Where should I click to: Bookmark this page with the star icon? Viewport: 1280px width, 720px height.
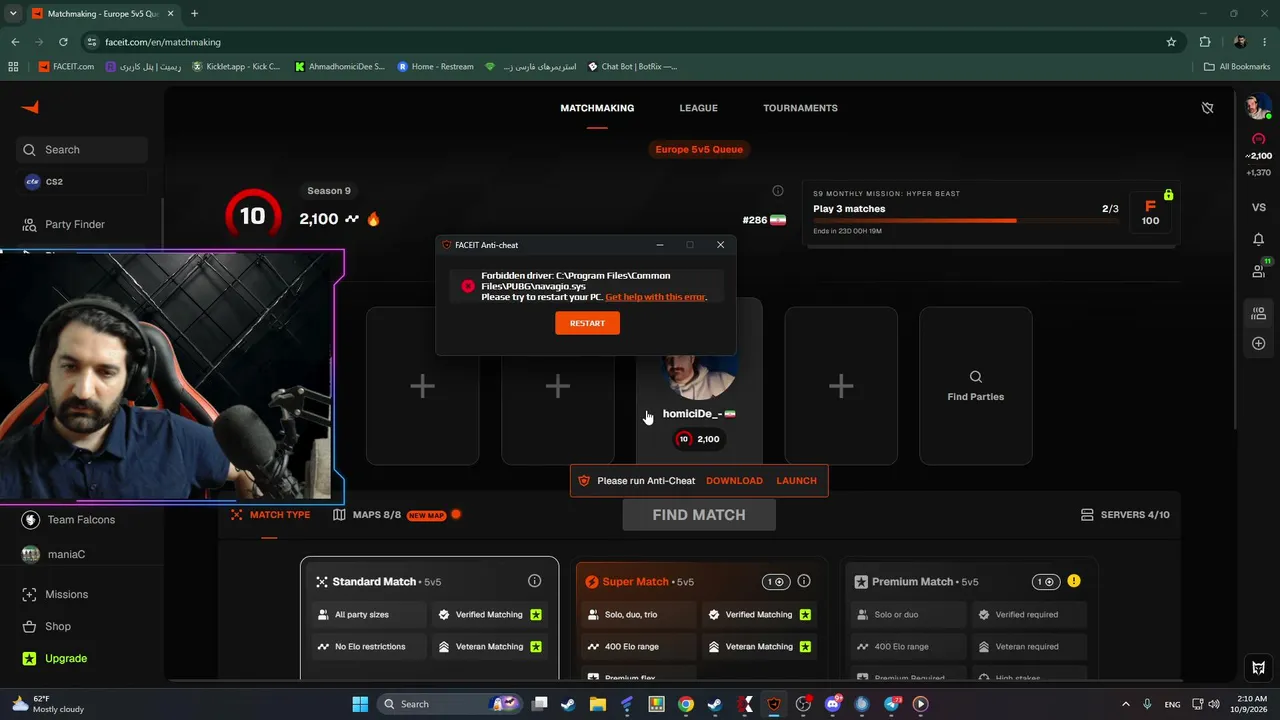tap(1171, 42)
